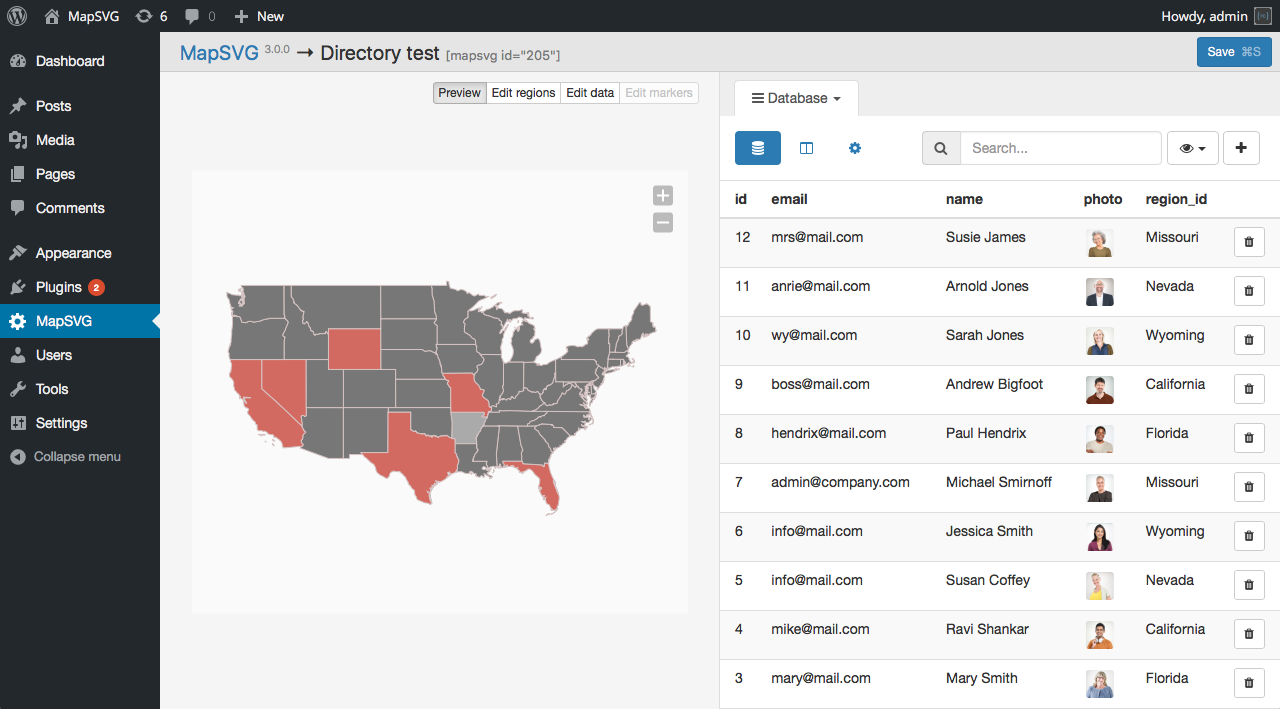Zoom out of the map
Screen dimensions: 1280x709
pos(663,223)
